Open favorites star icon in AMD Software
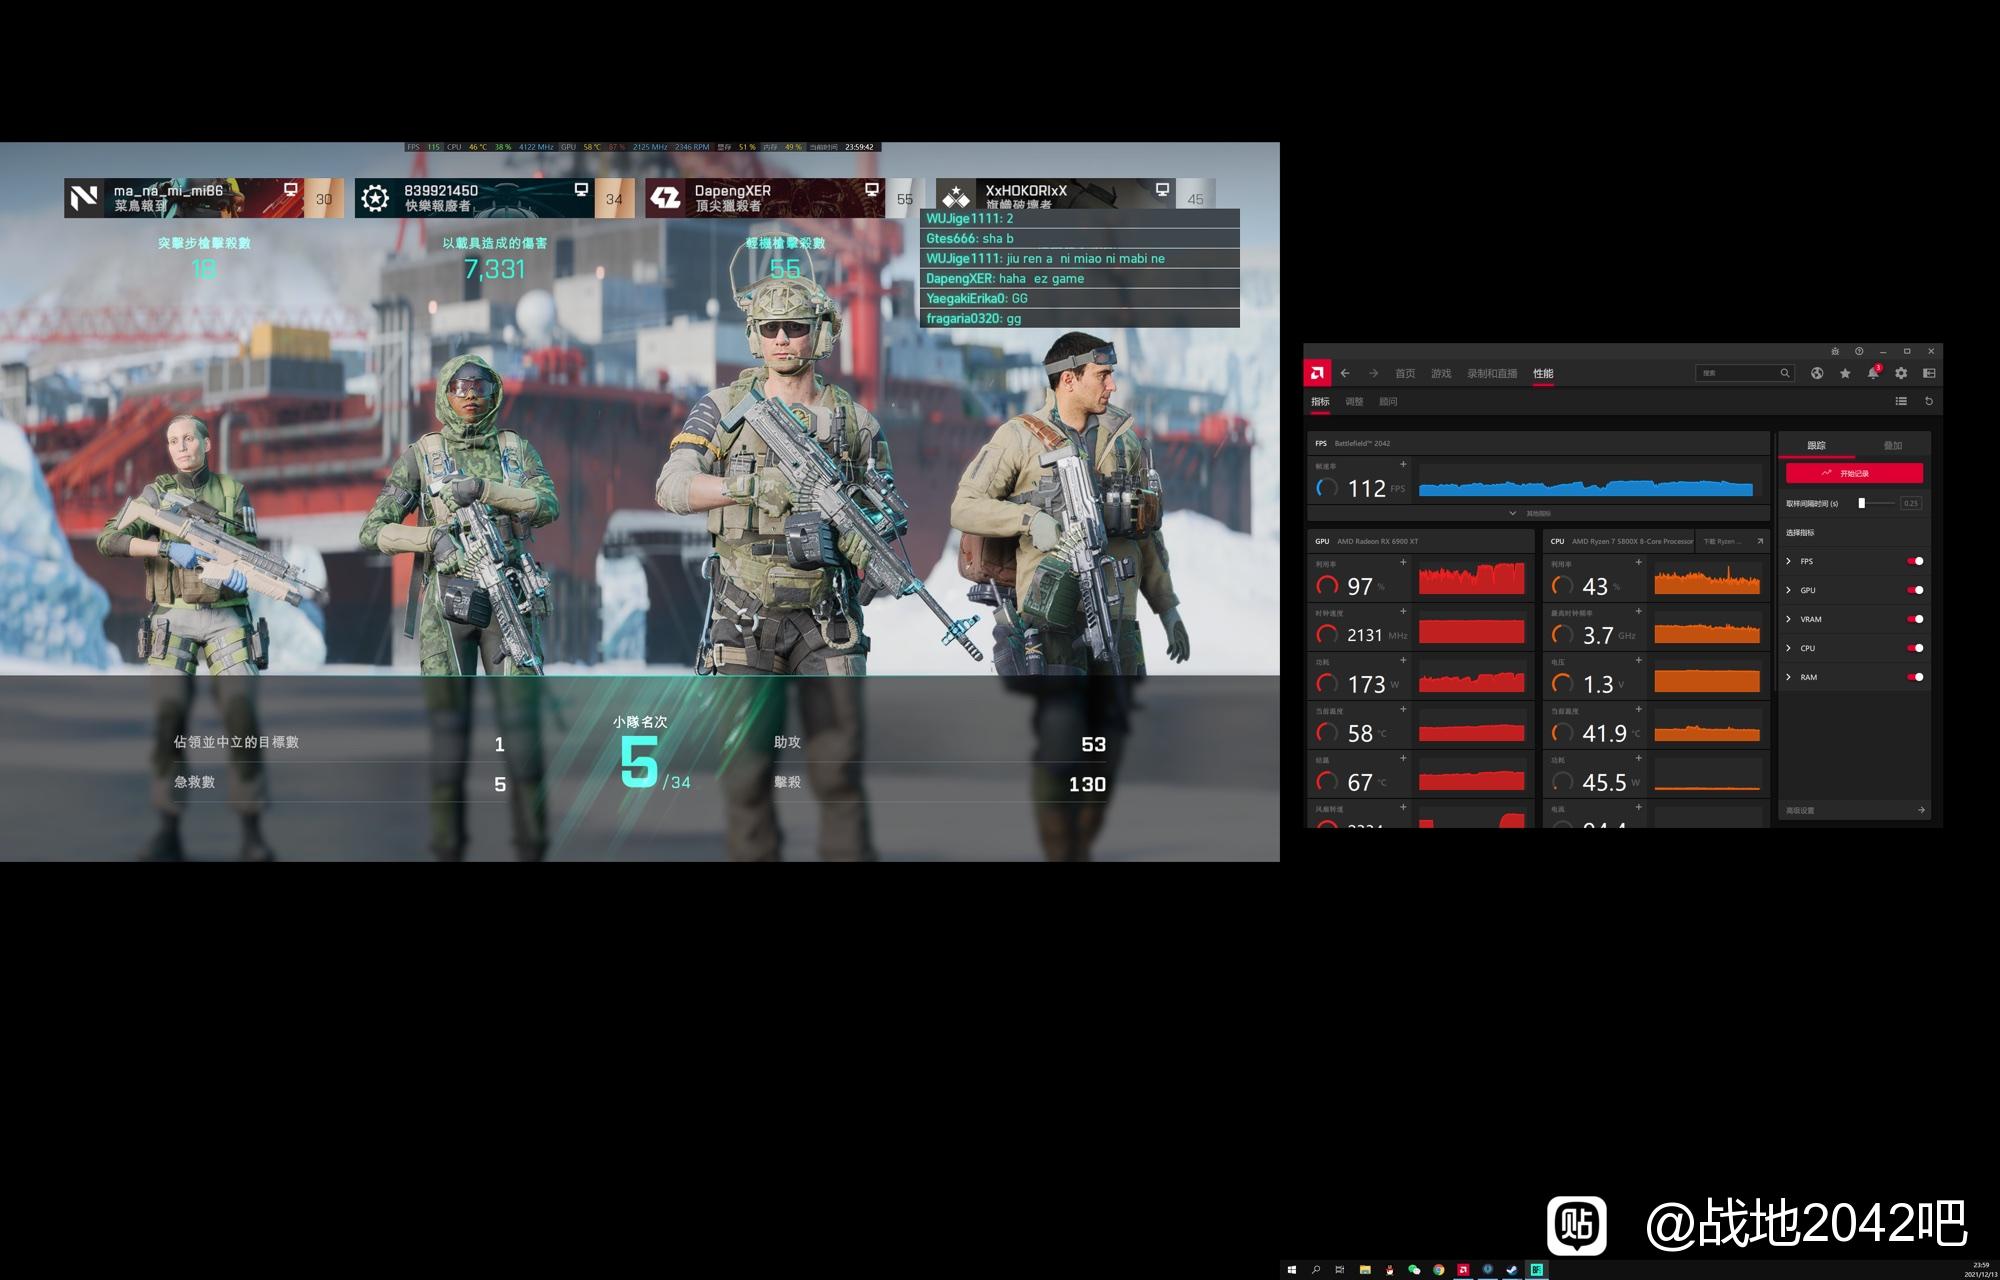 click(1845, 373)
